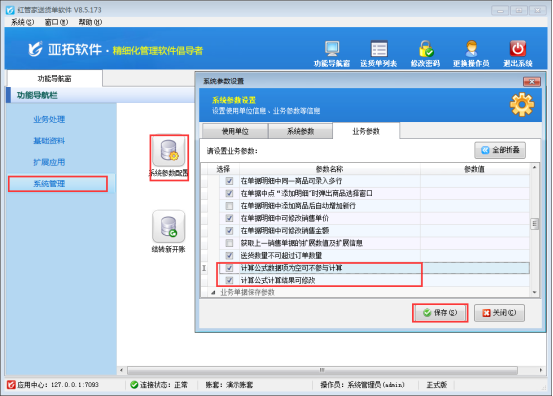Screen dimensions: 553x396
Task: Collapse the 业务单据保存参数 group
Action: (213, 292)
